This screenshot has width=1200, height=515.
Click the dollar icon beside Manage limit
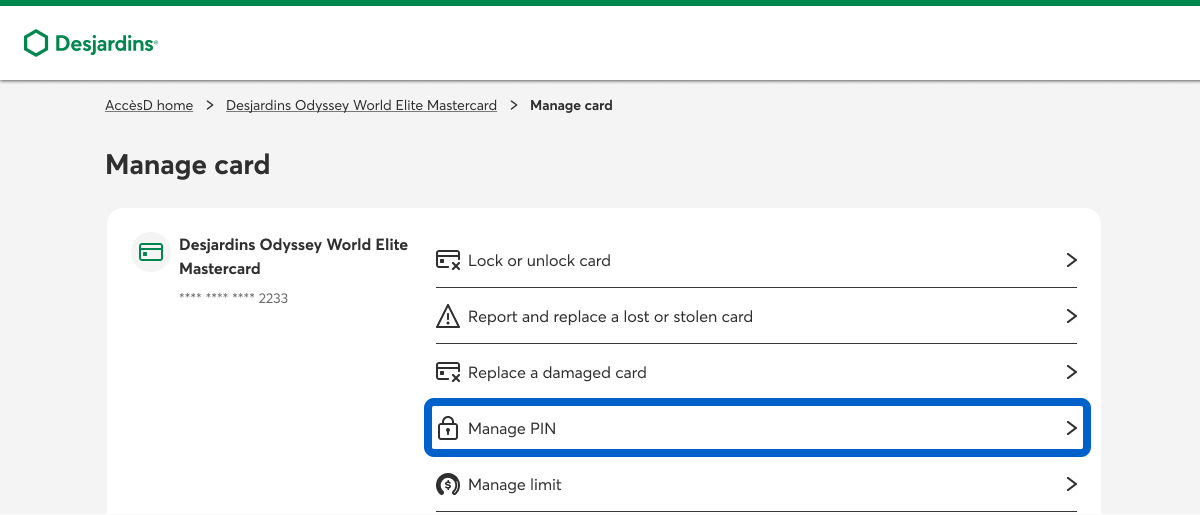coord(448,485)
